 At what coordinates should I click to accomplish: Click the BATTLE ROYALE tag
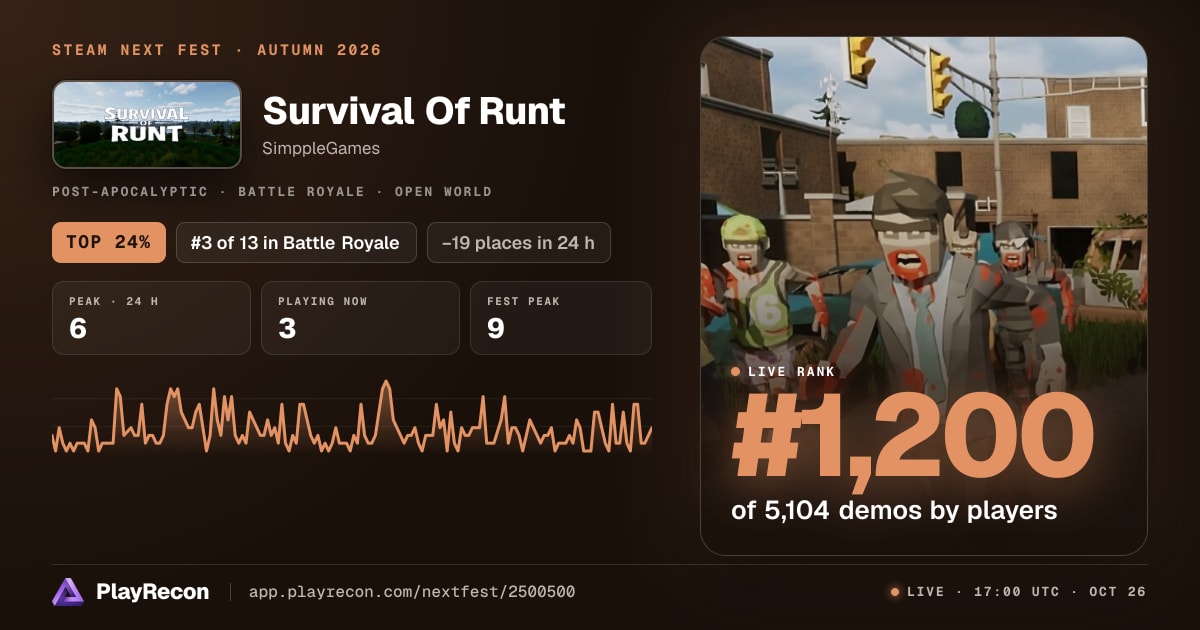pyautogui.click(x=301, y=192)
